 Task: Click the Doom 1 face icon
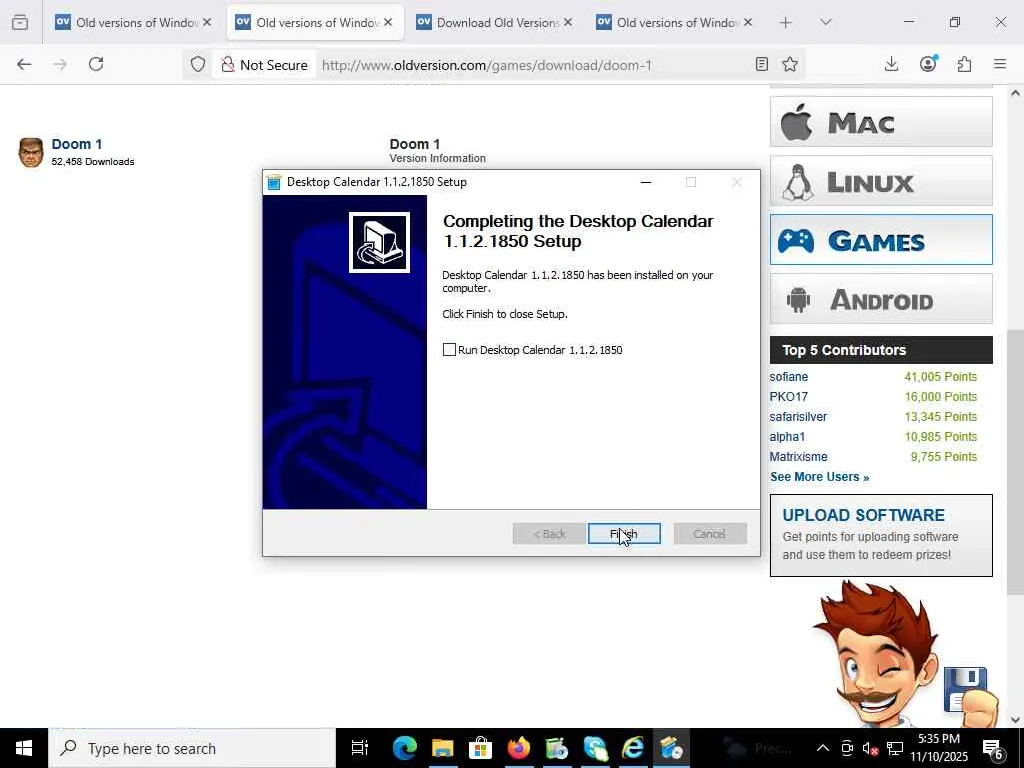point(31,152)
